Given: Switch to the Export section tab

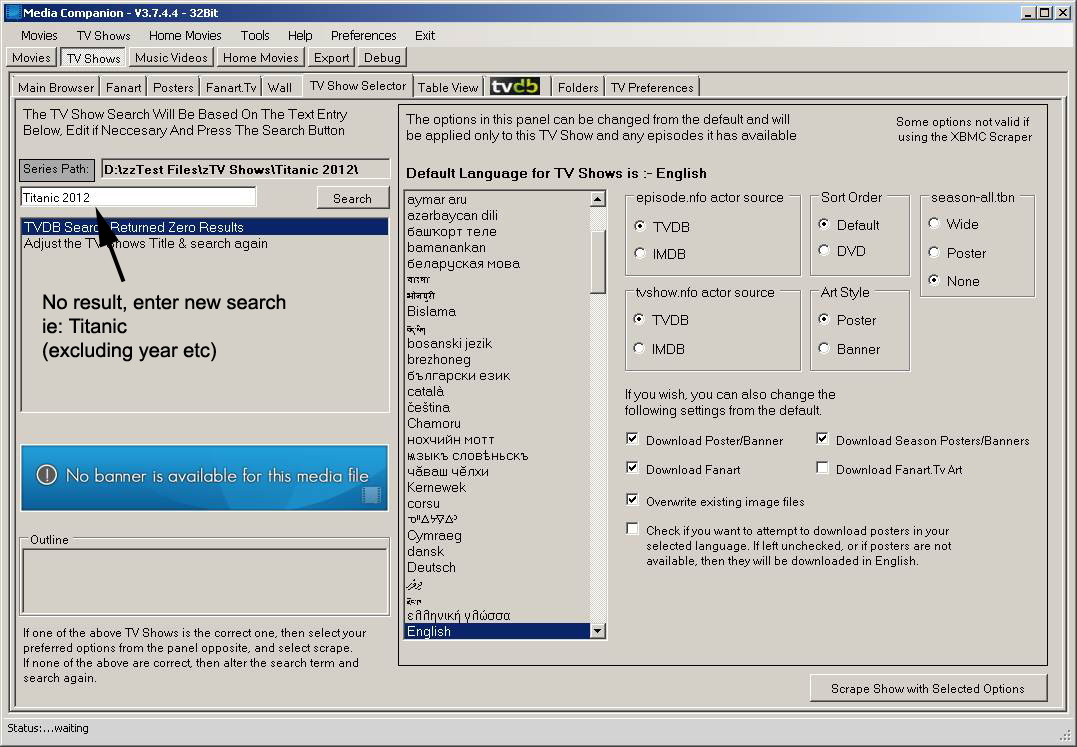Looking at the screenshot, I should 332,58.
